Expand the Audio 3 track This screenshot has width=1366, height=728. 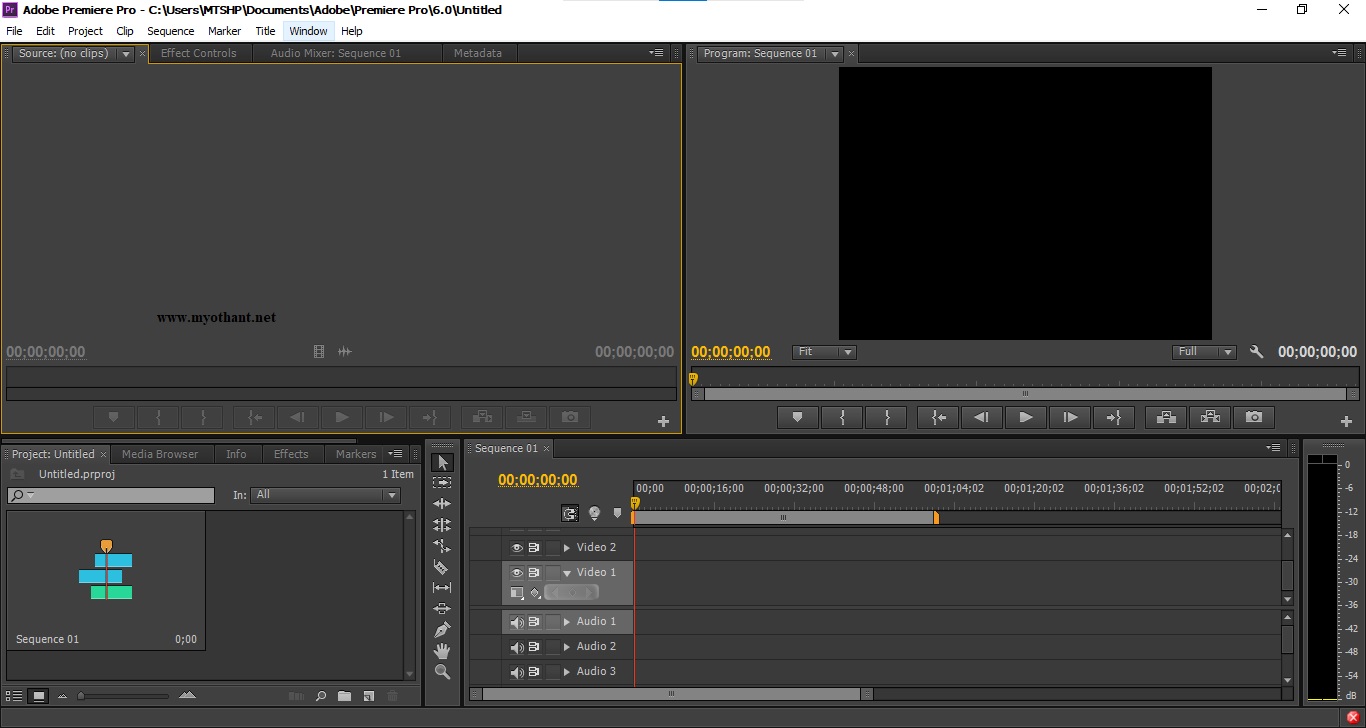click(x=567, y=672)
